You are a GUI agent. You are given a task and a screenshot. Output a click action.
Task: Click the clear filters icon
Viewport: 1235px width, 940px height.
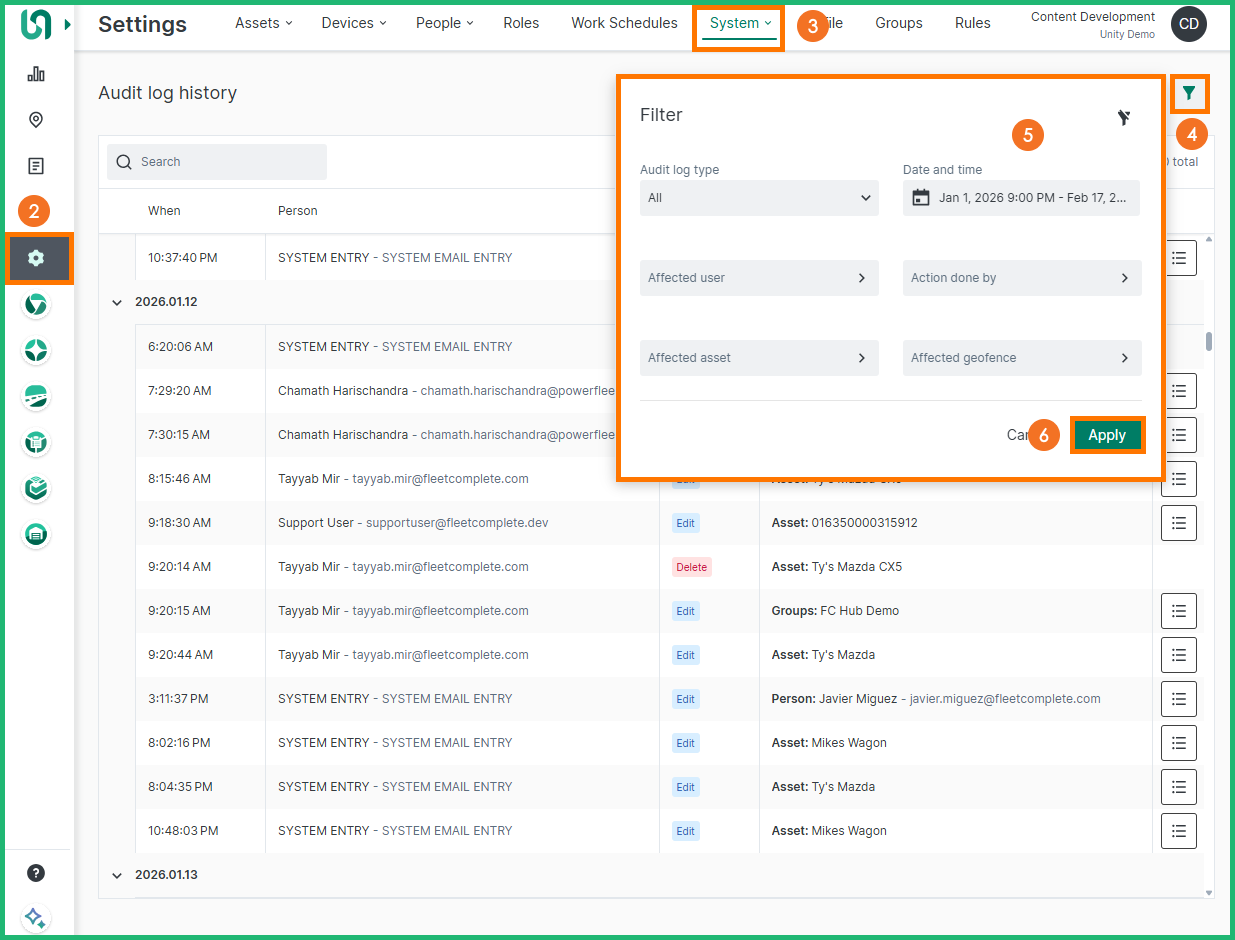pos(1124,118)
